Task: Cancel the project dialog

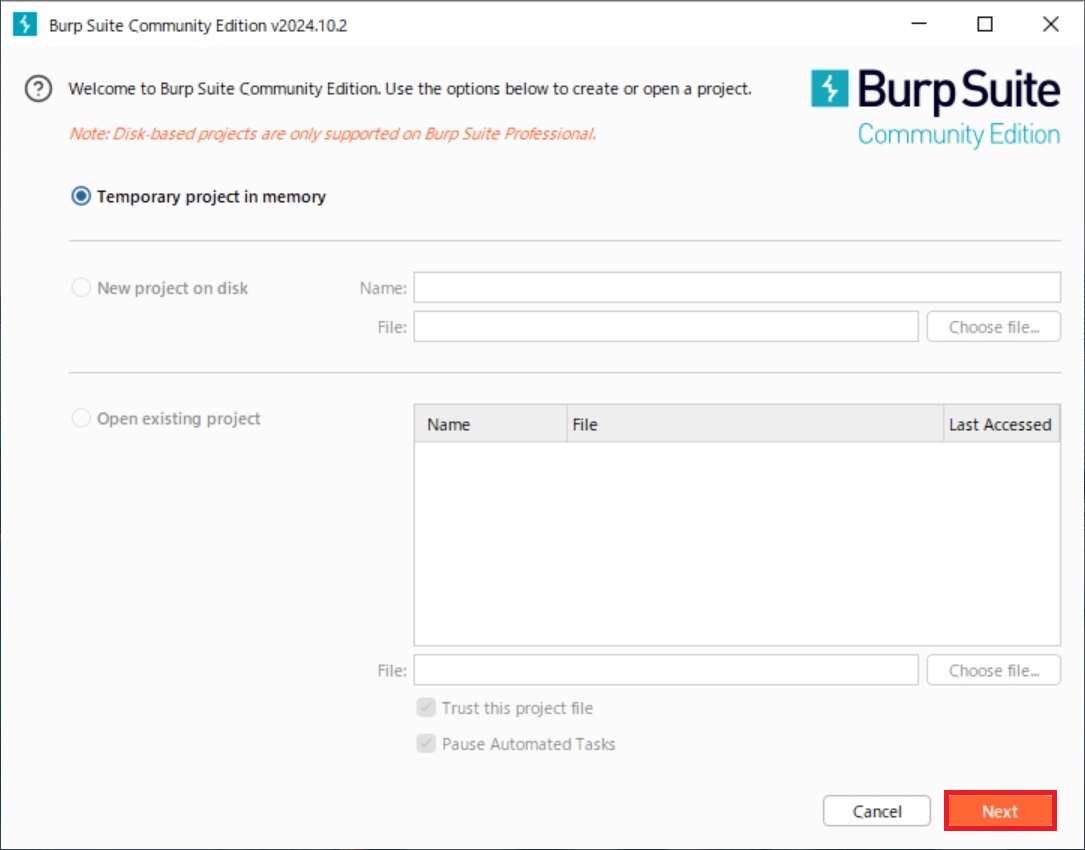Action: (x=877, y=811)
